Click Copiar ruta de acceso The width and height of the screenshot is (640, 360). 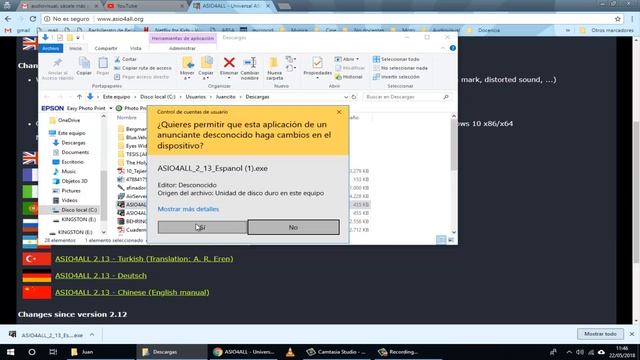[143, 68]
